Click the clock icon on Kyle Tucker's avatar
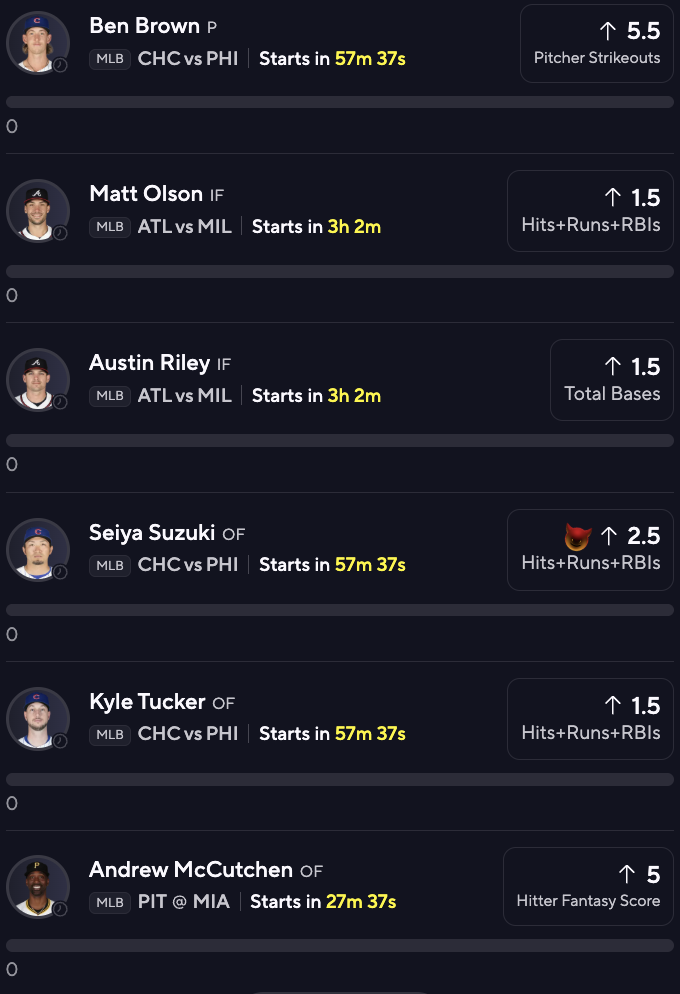The image size is (680, 994). point(60,741)
